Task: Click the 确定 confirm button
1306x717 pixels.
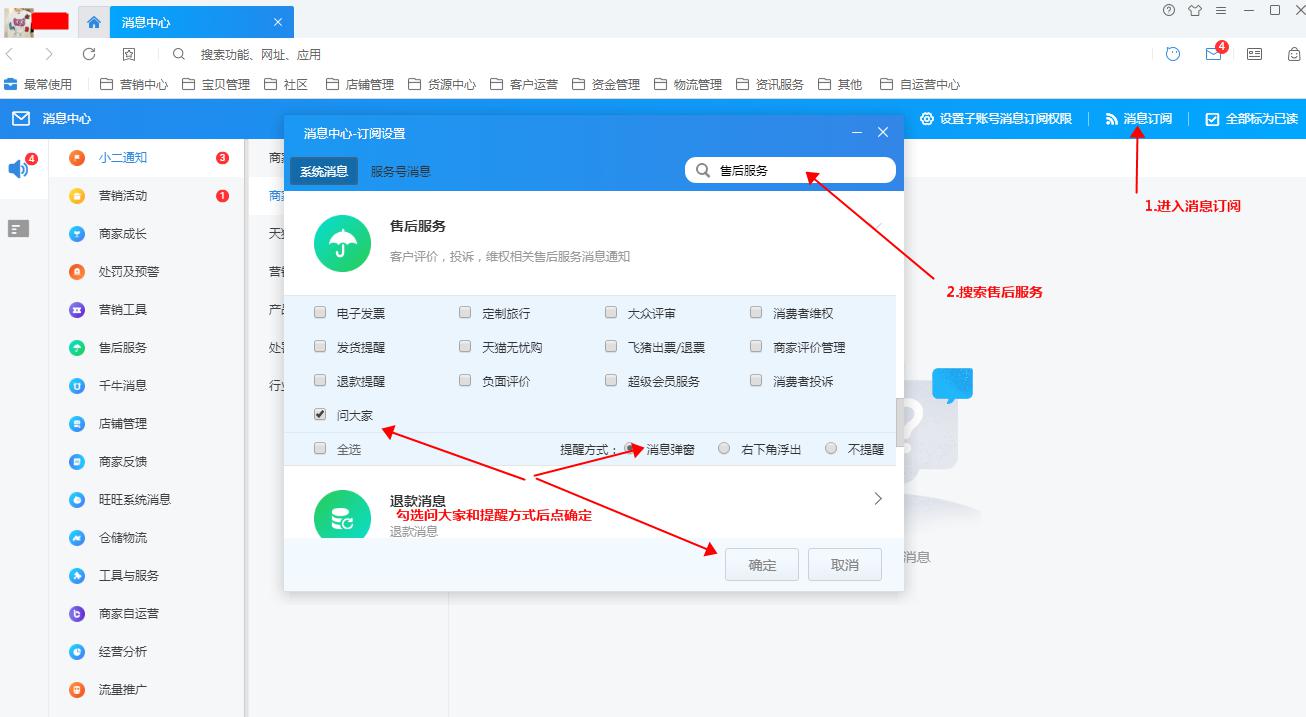Action: click(762, 564)
